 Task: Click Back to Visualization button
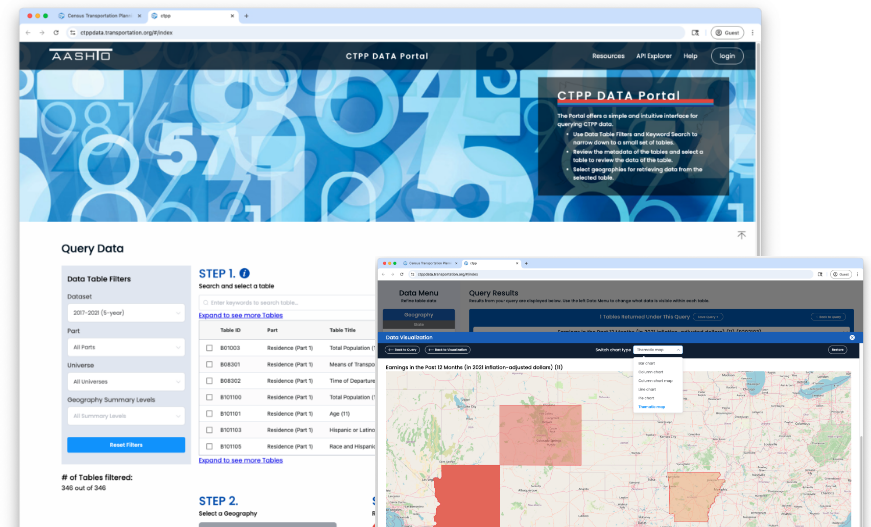448,350
